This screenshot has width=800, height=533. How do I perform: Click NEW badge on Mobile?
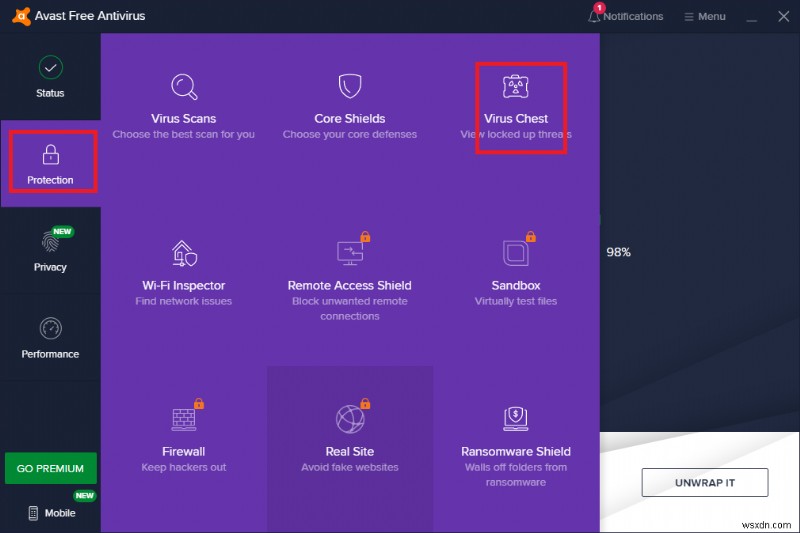pos(84,495)
